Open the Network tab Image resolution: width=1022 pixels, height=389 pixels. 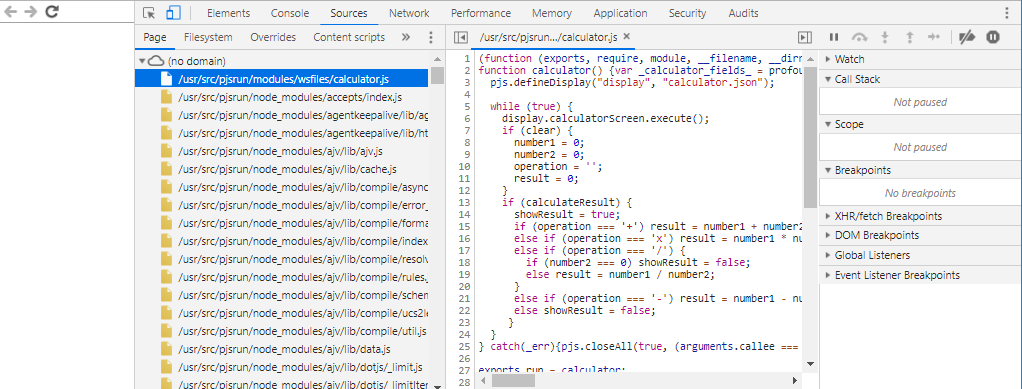[409, 13]
